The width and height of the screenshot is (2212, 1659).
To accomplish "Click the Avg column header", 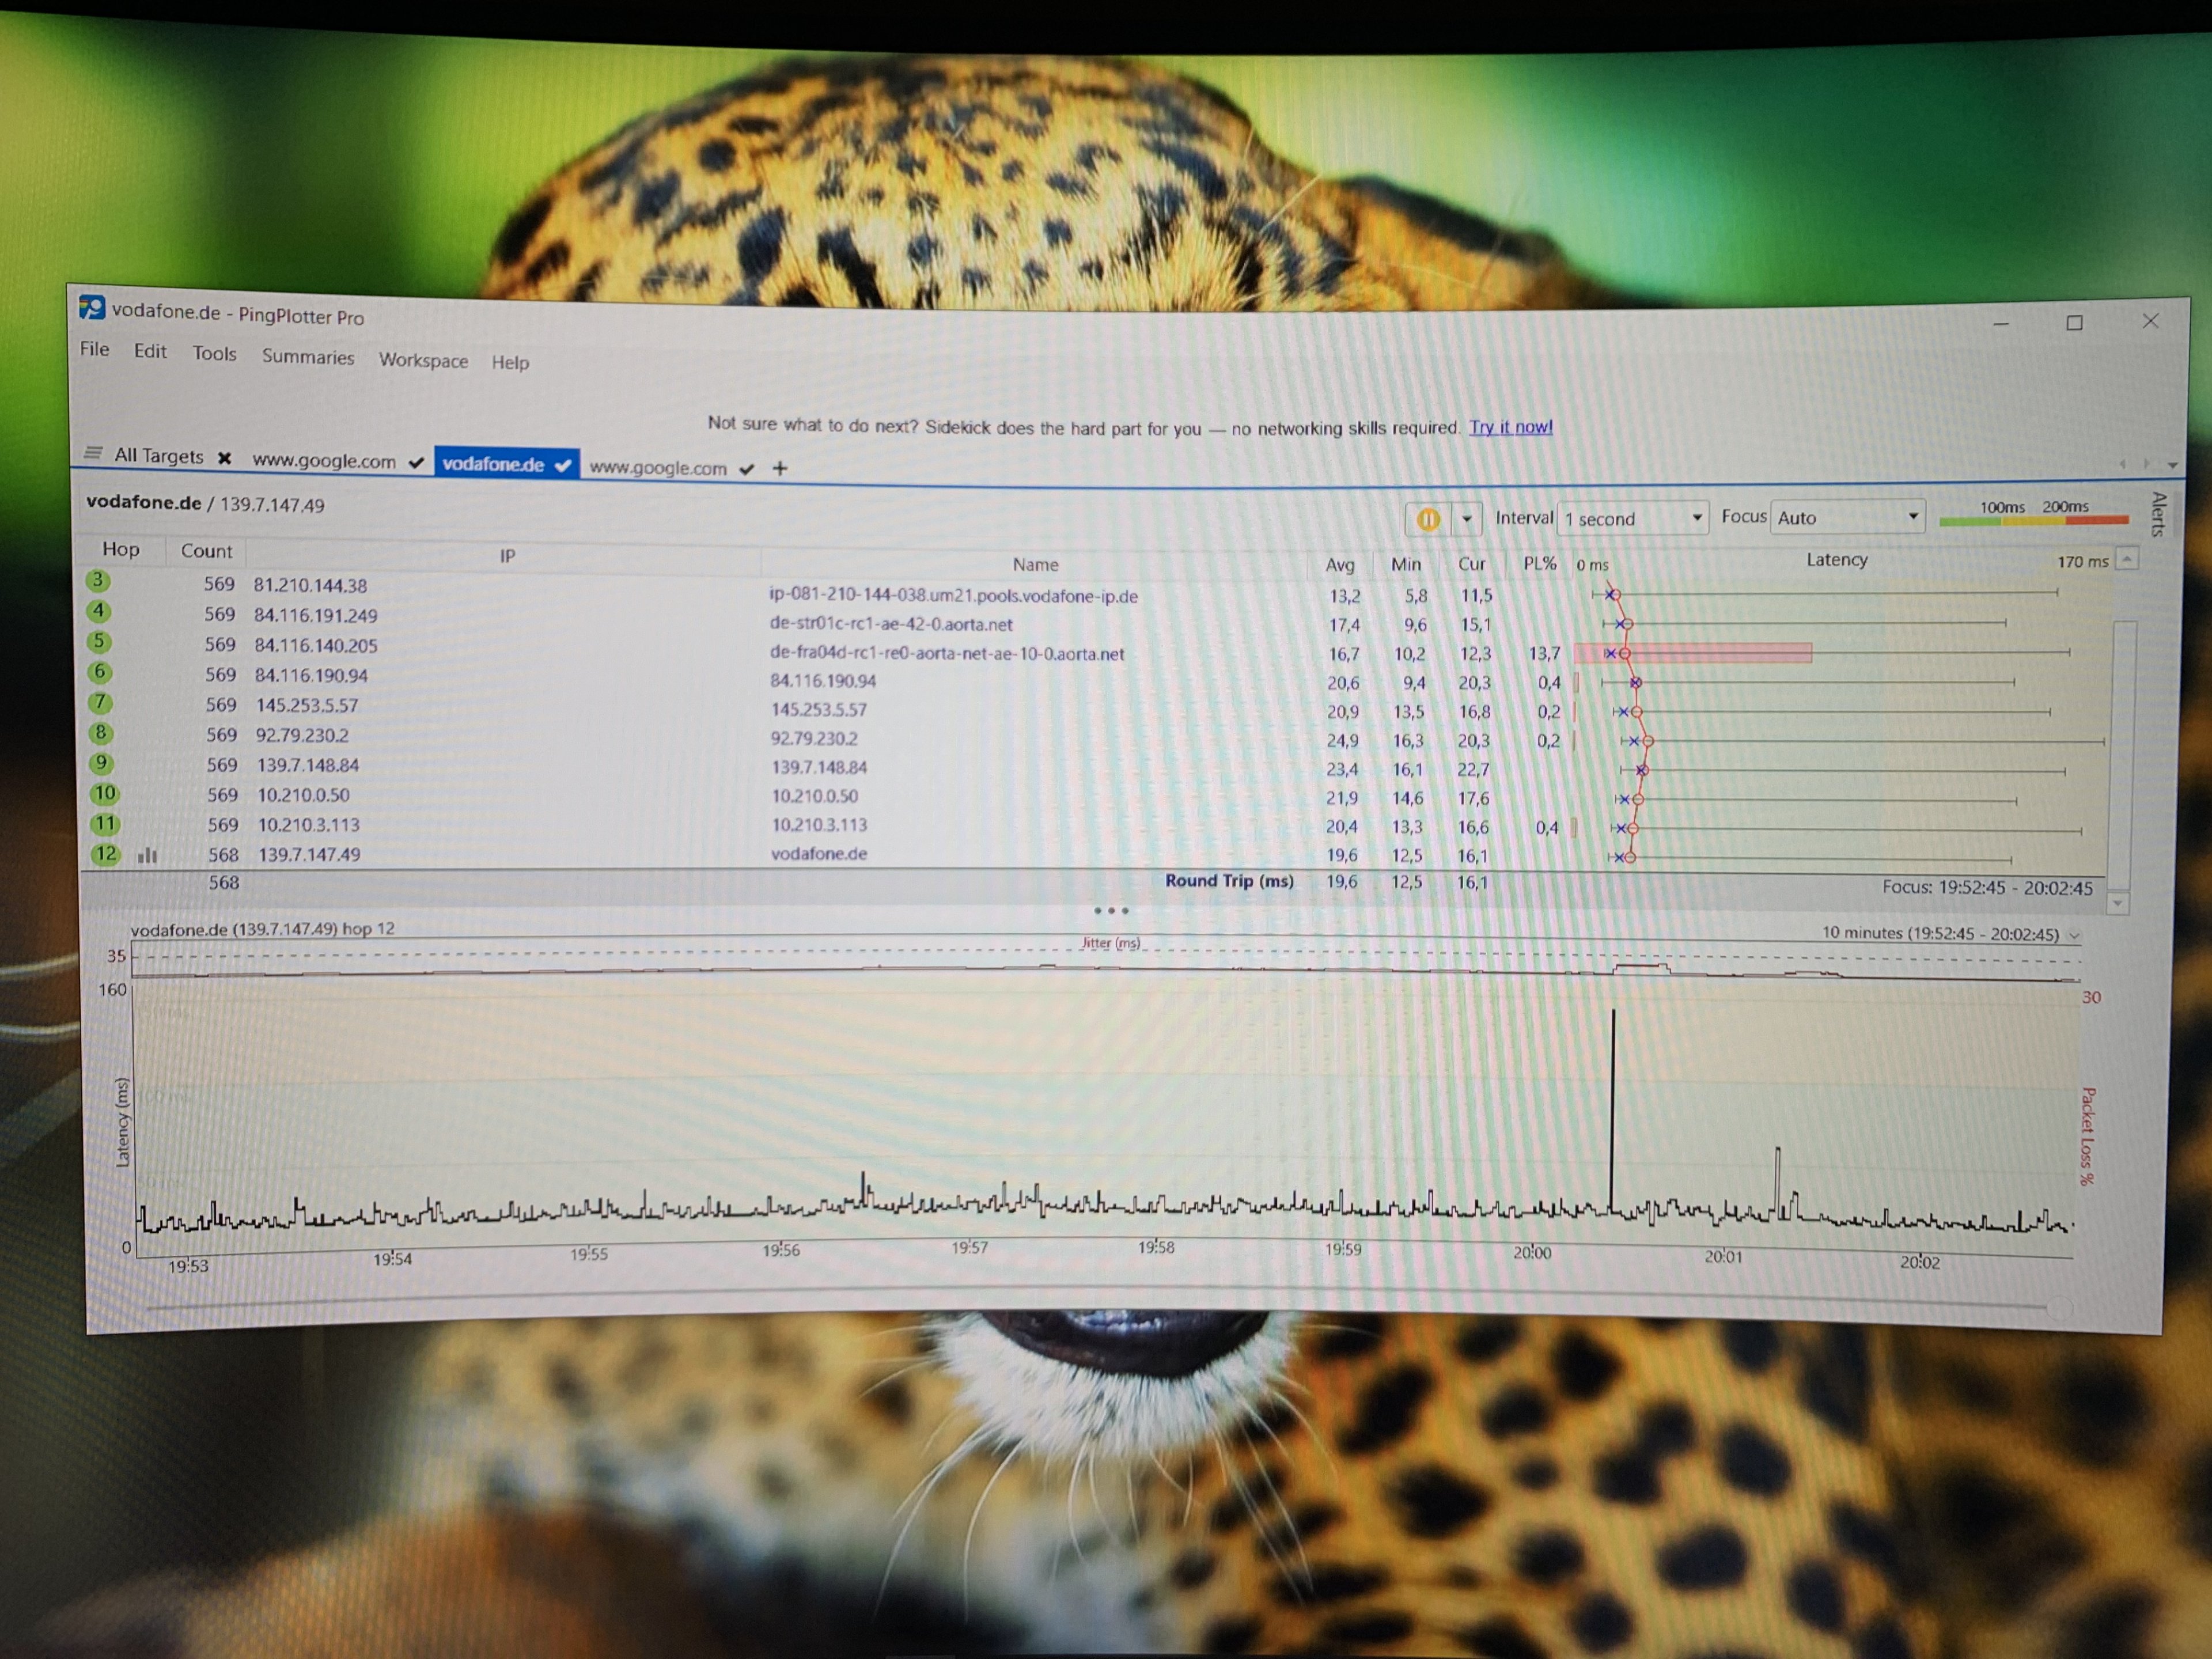I will [x=1340, y=565].
